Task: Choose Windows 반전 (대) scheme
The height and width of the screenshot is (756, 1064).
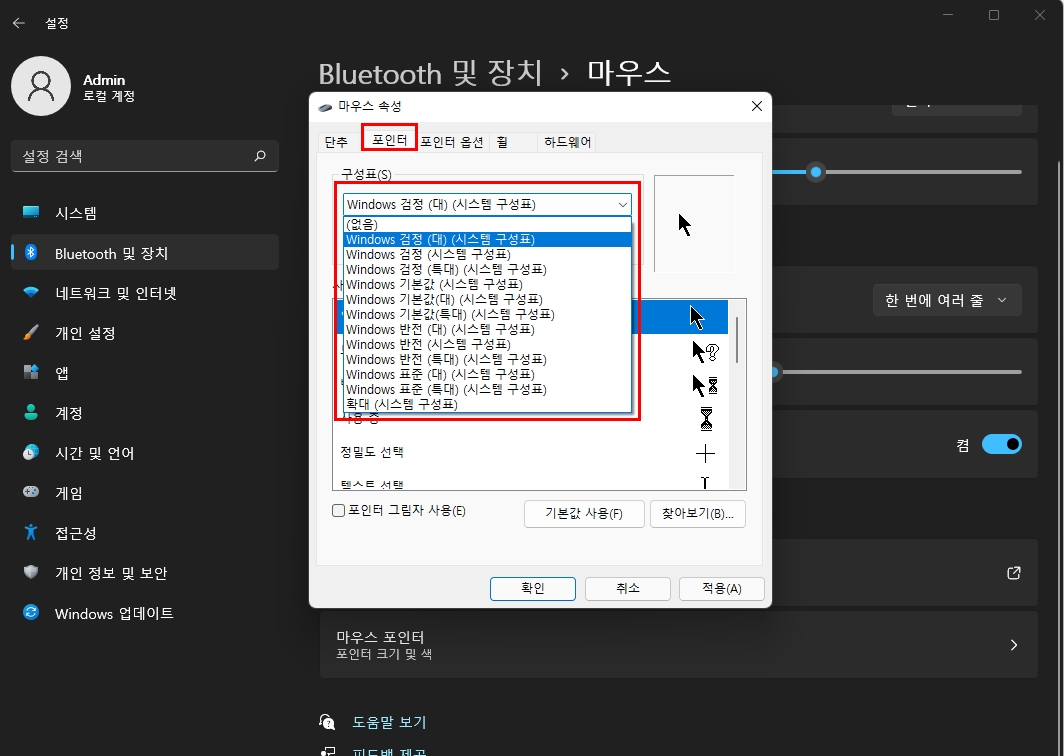Action: (487, 329)
